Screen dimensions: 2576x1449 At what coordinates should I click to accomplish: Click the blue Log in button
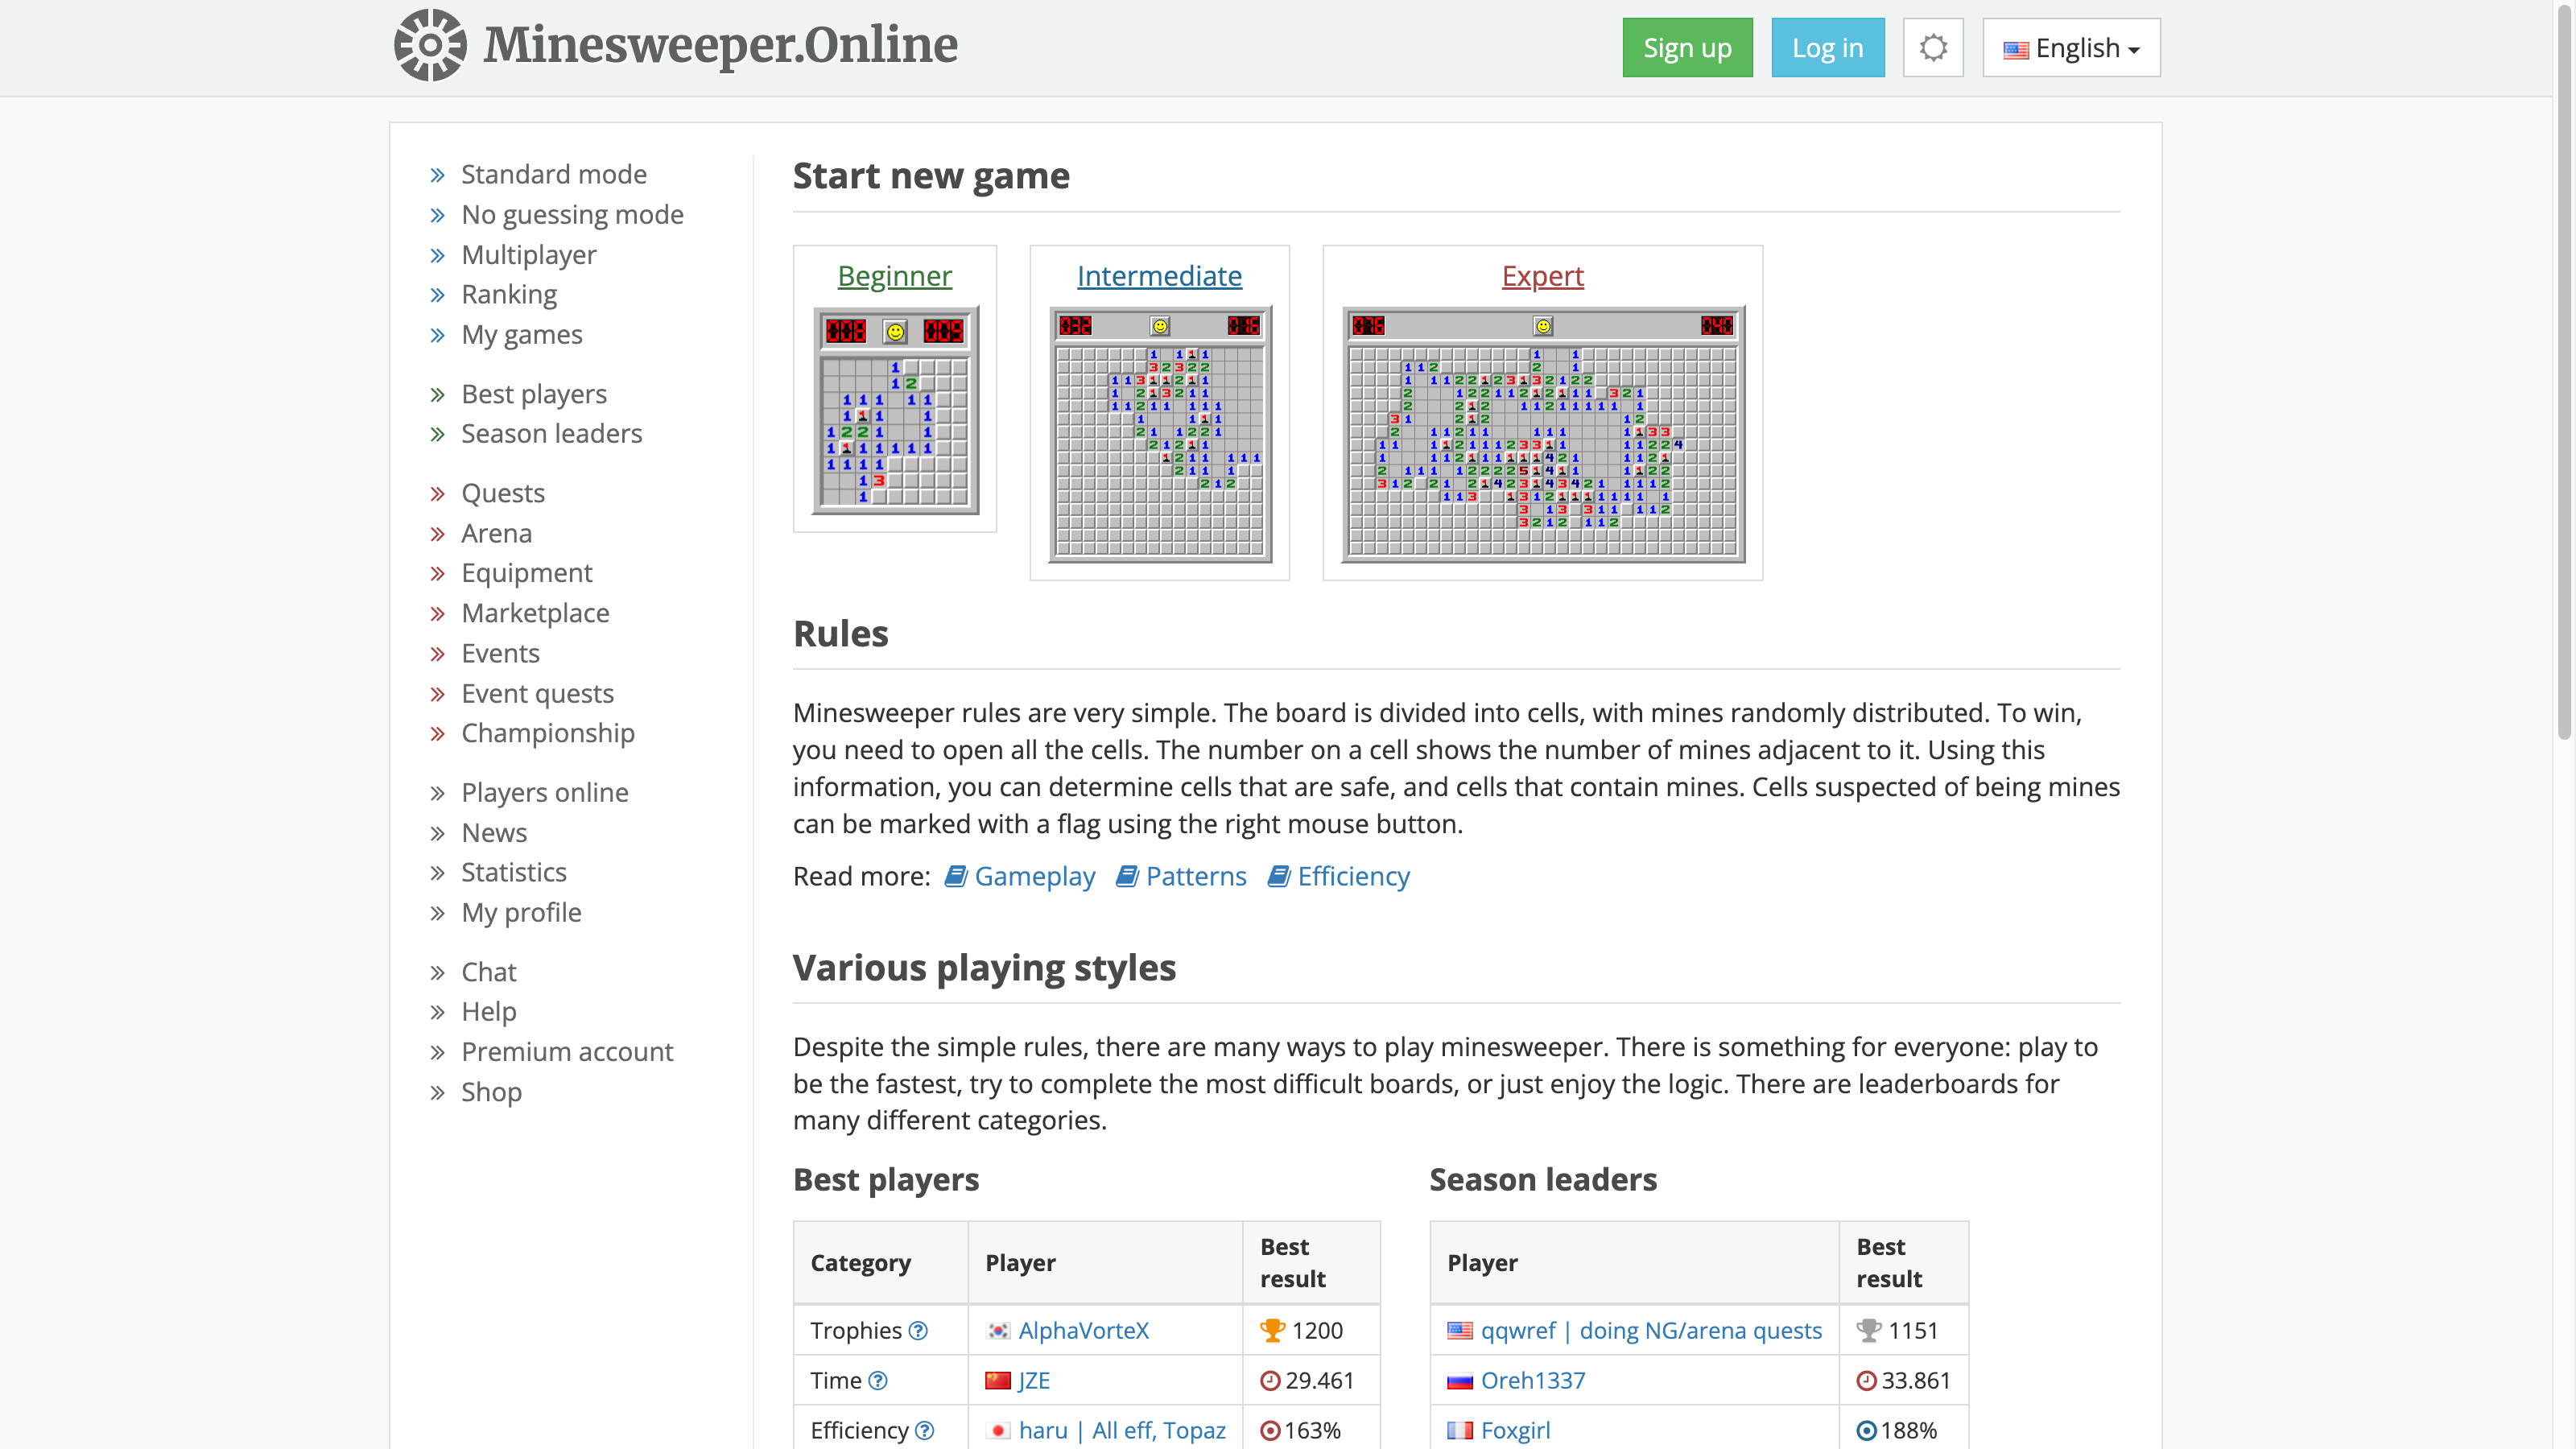coord(1827,47)
